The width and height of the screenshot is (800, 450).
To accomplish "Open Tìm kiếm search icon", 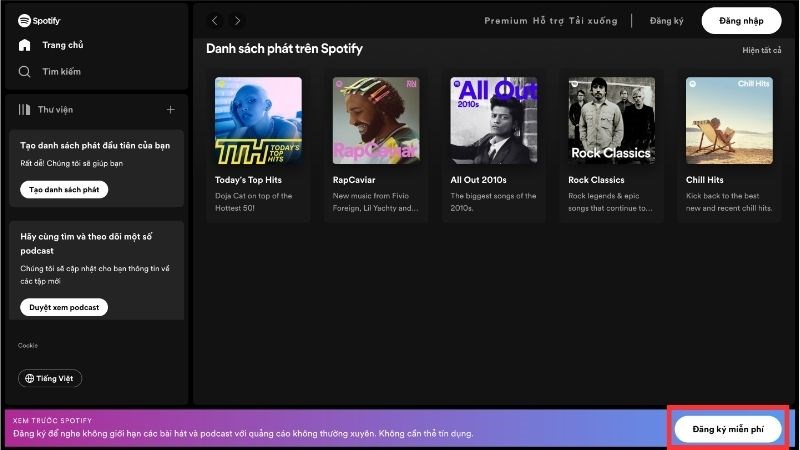I will tap(24, 71).
